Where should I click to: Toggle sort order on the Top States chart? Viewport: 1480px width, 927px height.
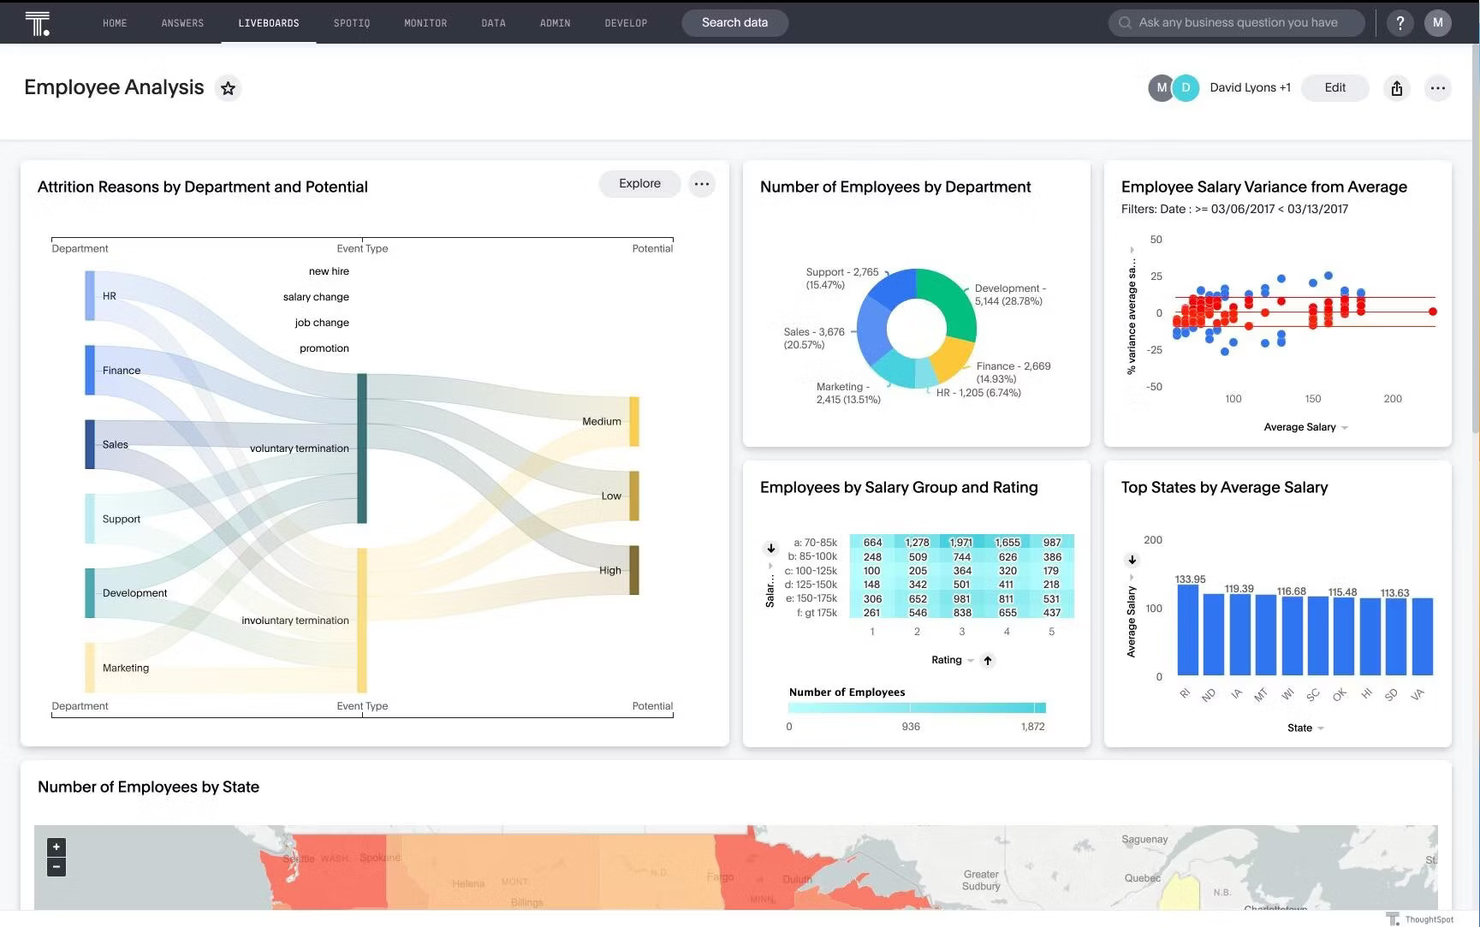pyautogui.click(x=1132, y=560)
